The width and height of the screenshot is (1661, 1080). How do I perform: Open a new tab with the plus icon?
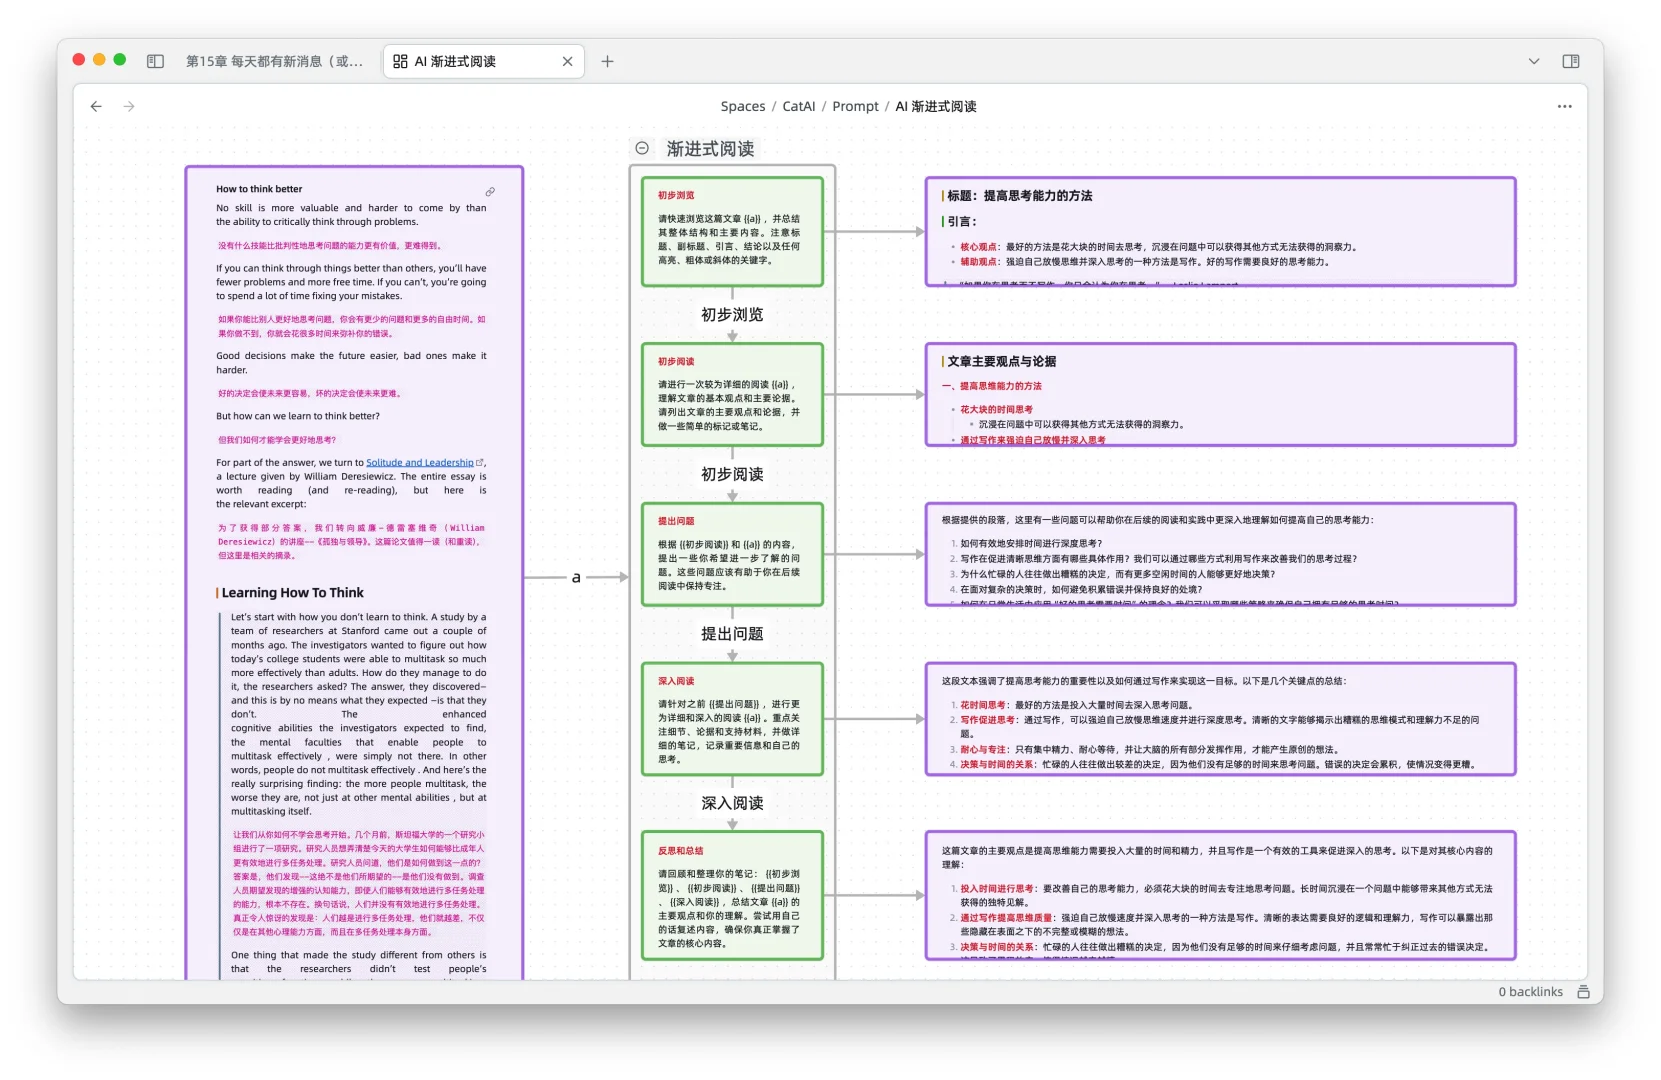click(607, 61)
